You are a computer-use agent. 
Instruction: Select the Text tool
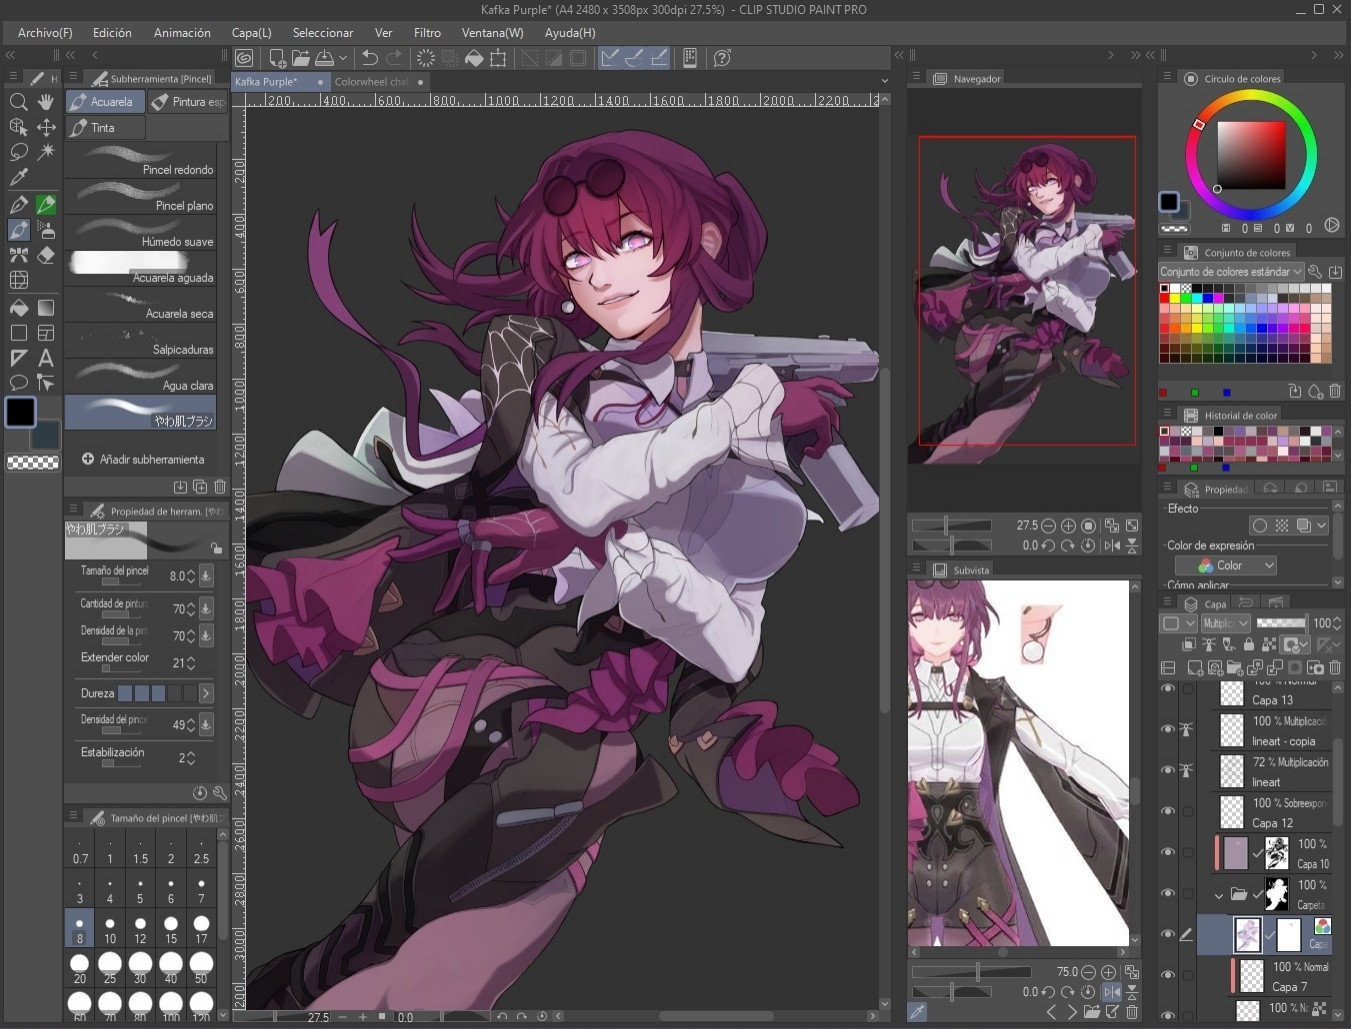click(x=46, y=358)
